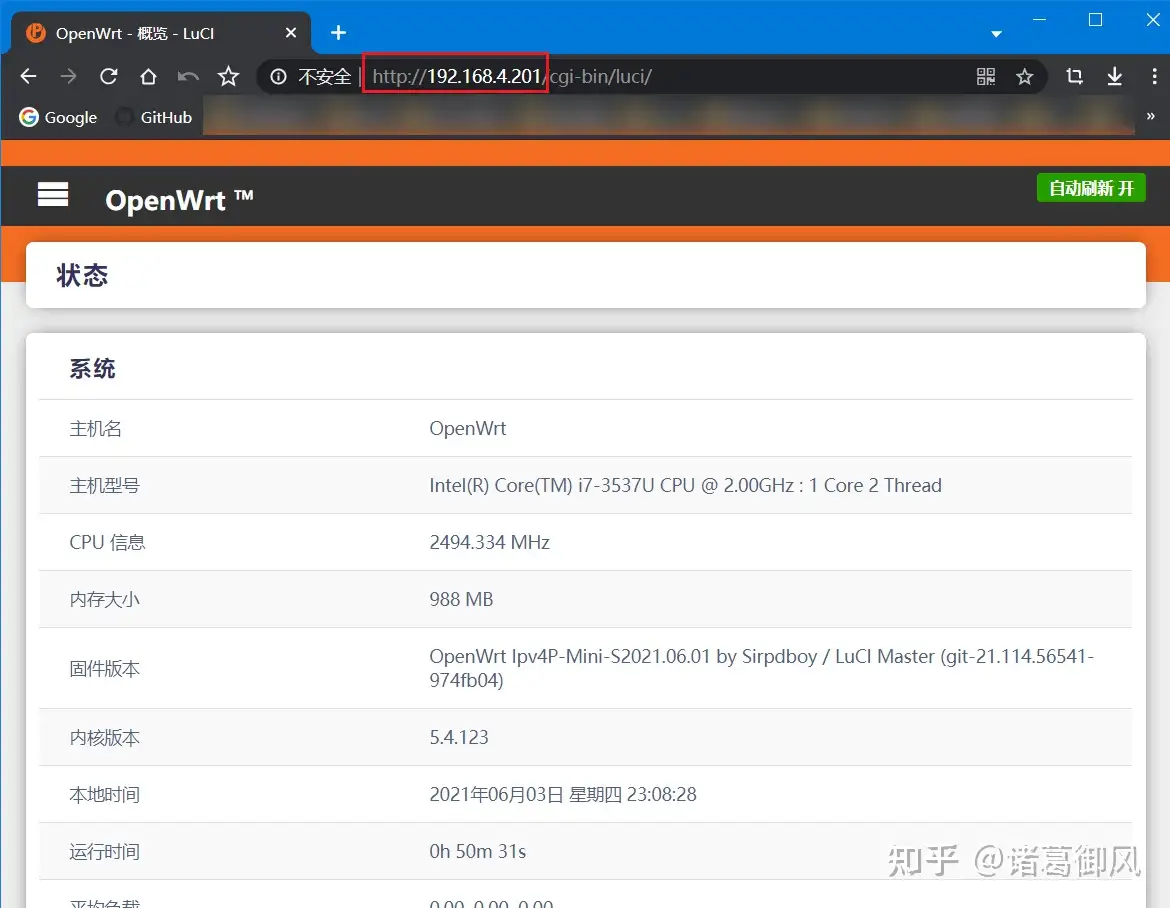Viewport: 1170px width, 908px height.
Task: Open the browser three-dot menu
Action: pyautogui.click(x=1154, y=76)
